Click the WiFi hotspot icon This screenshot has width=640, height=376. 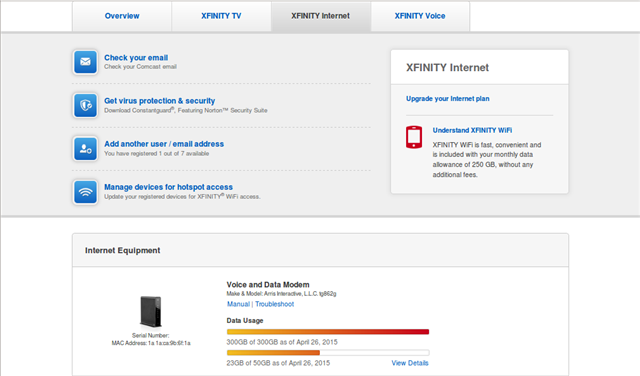85,192
